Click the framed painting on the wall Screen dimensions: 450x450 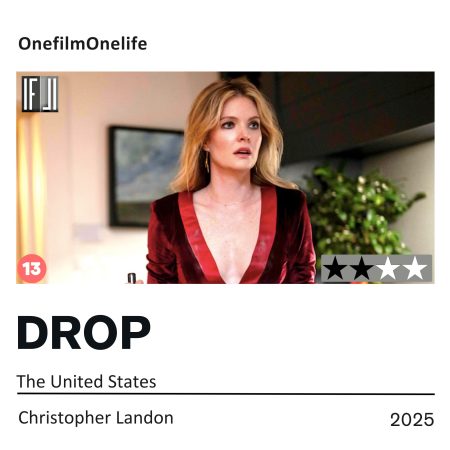147,177
